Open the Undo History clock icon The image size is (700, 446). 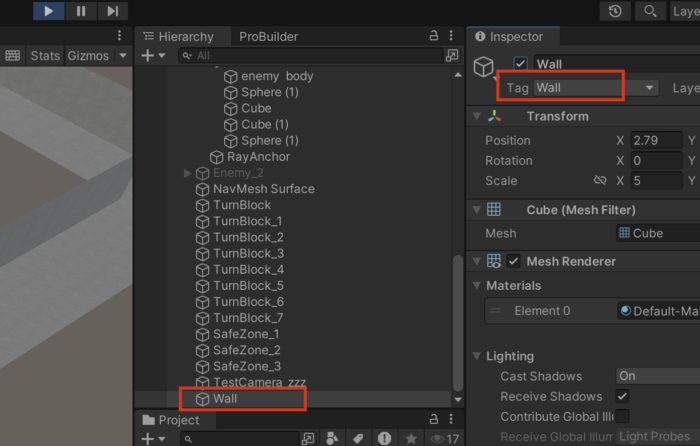click(615, 11)
